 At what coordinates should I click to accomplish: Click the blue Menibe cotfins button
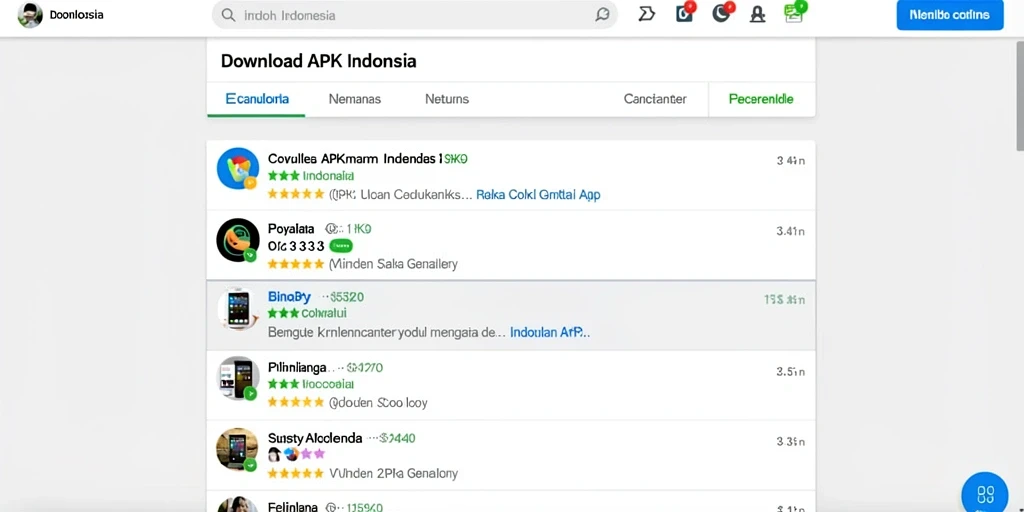click(x=950, y=15)
